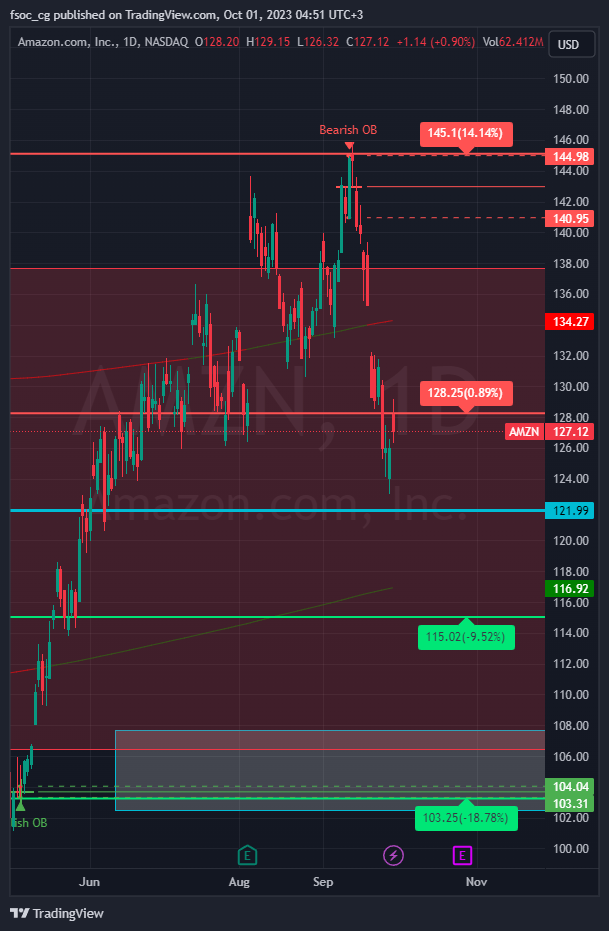This screenshot has height=931, width=609.
Task: Click the C127.12 close value
Action: click(x=367, y=42)
